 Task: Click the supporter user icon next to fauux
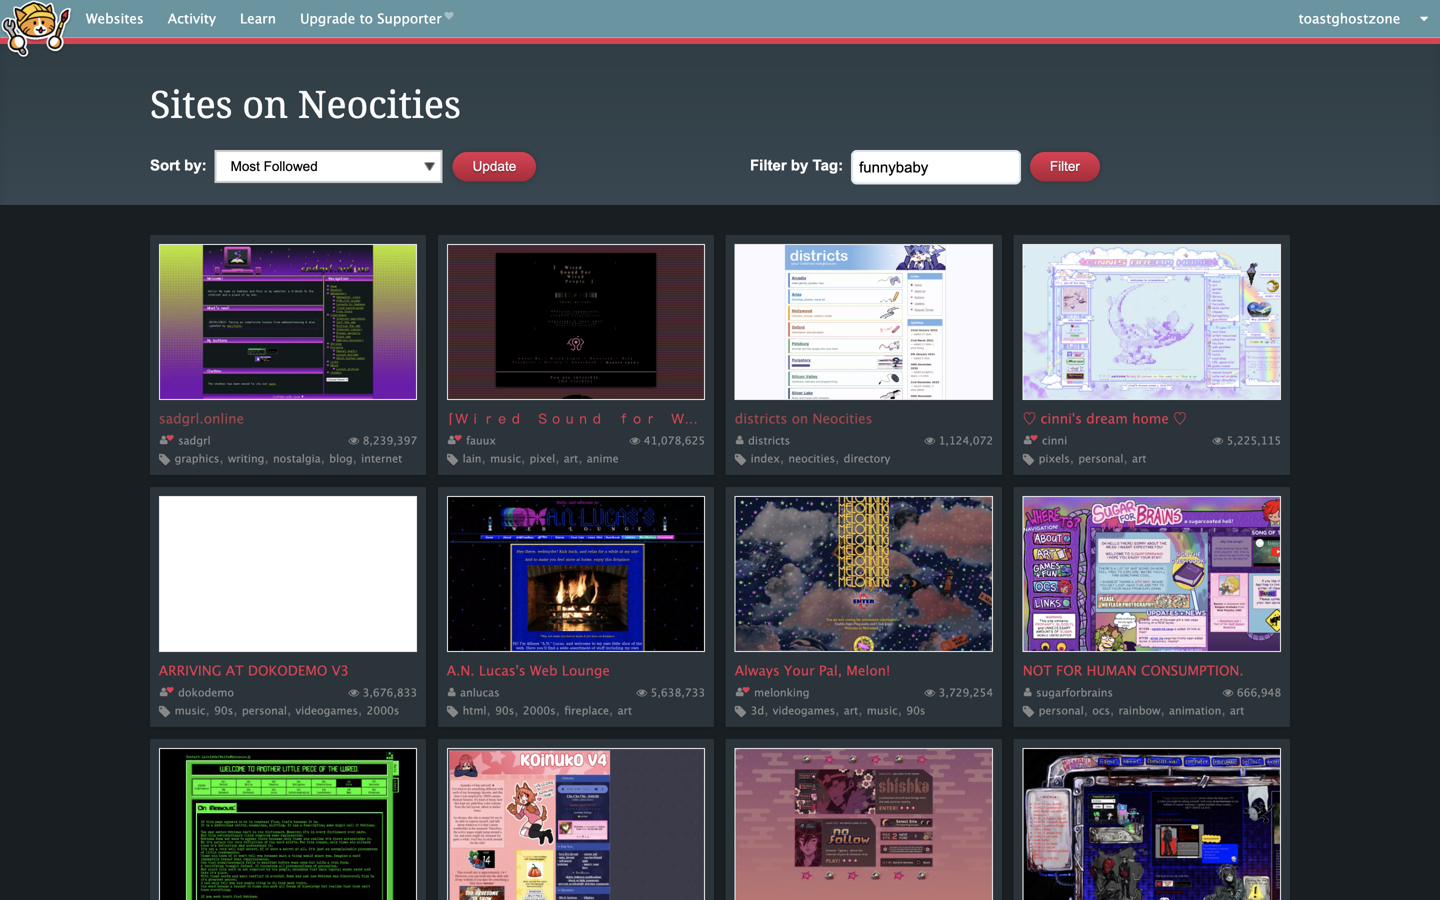point(454,440)
